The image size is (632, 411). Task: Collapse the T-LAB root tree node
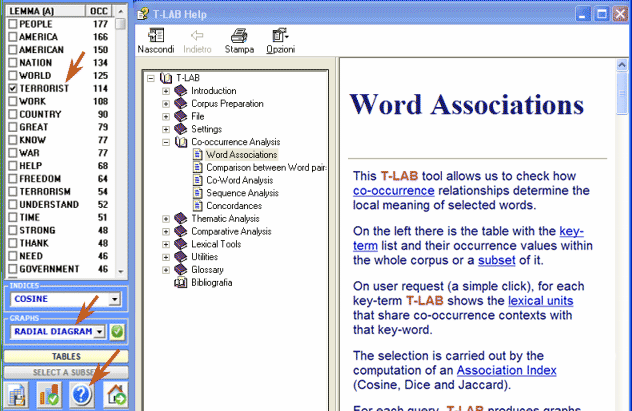[151, 78]
